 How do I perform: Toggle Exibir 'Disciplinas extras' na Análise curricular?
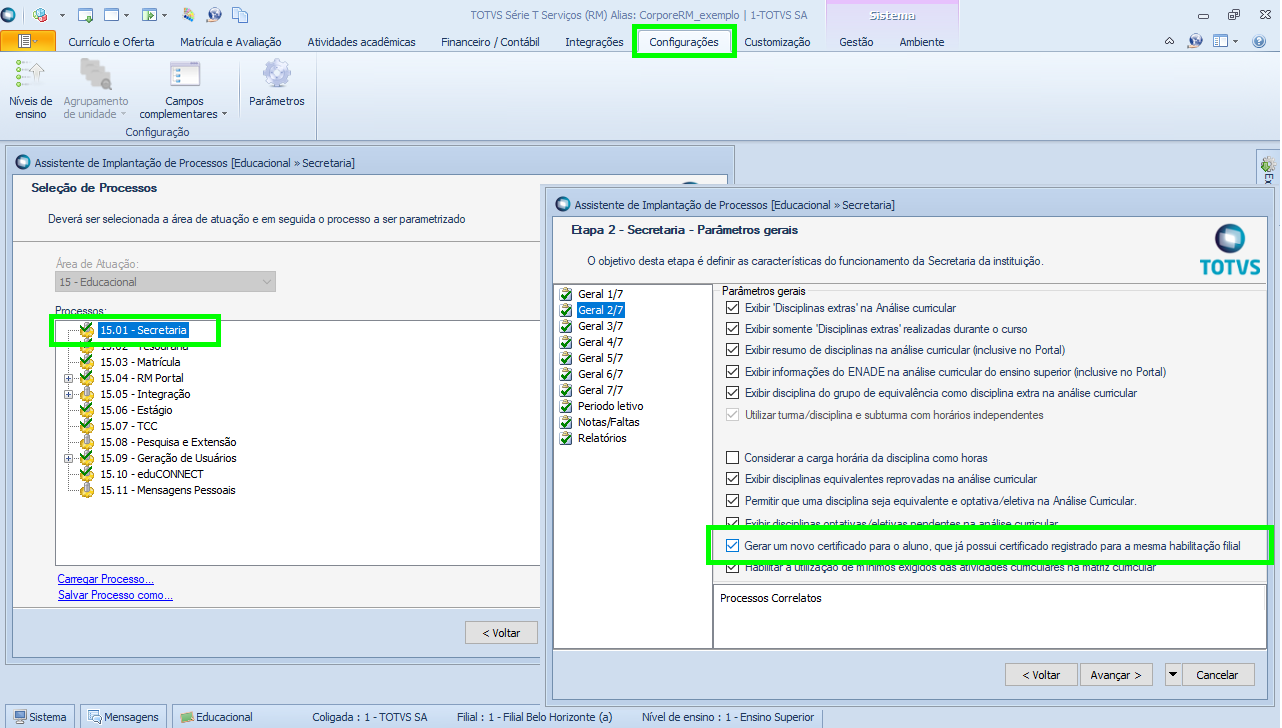(x=733, y=308)
